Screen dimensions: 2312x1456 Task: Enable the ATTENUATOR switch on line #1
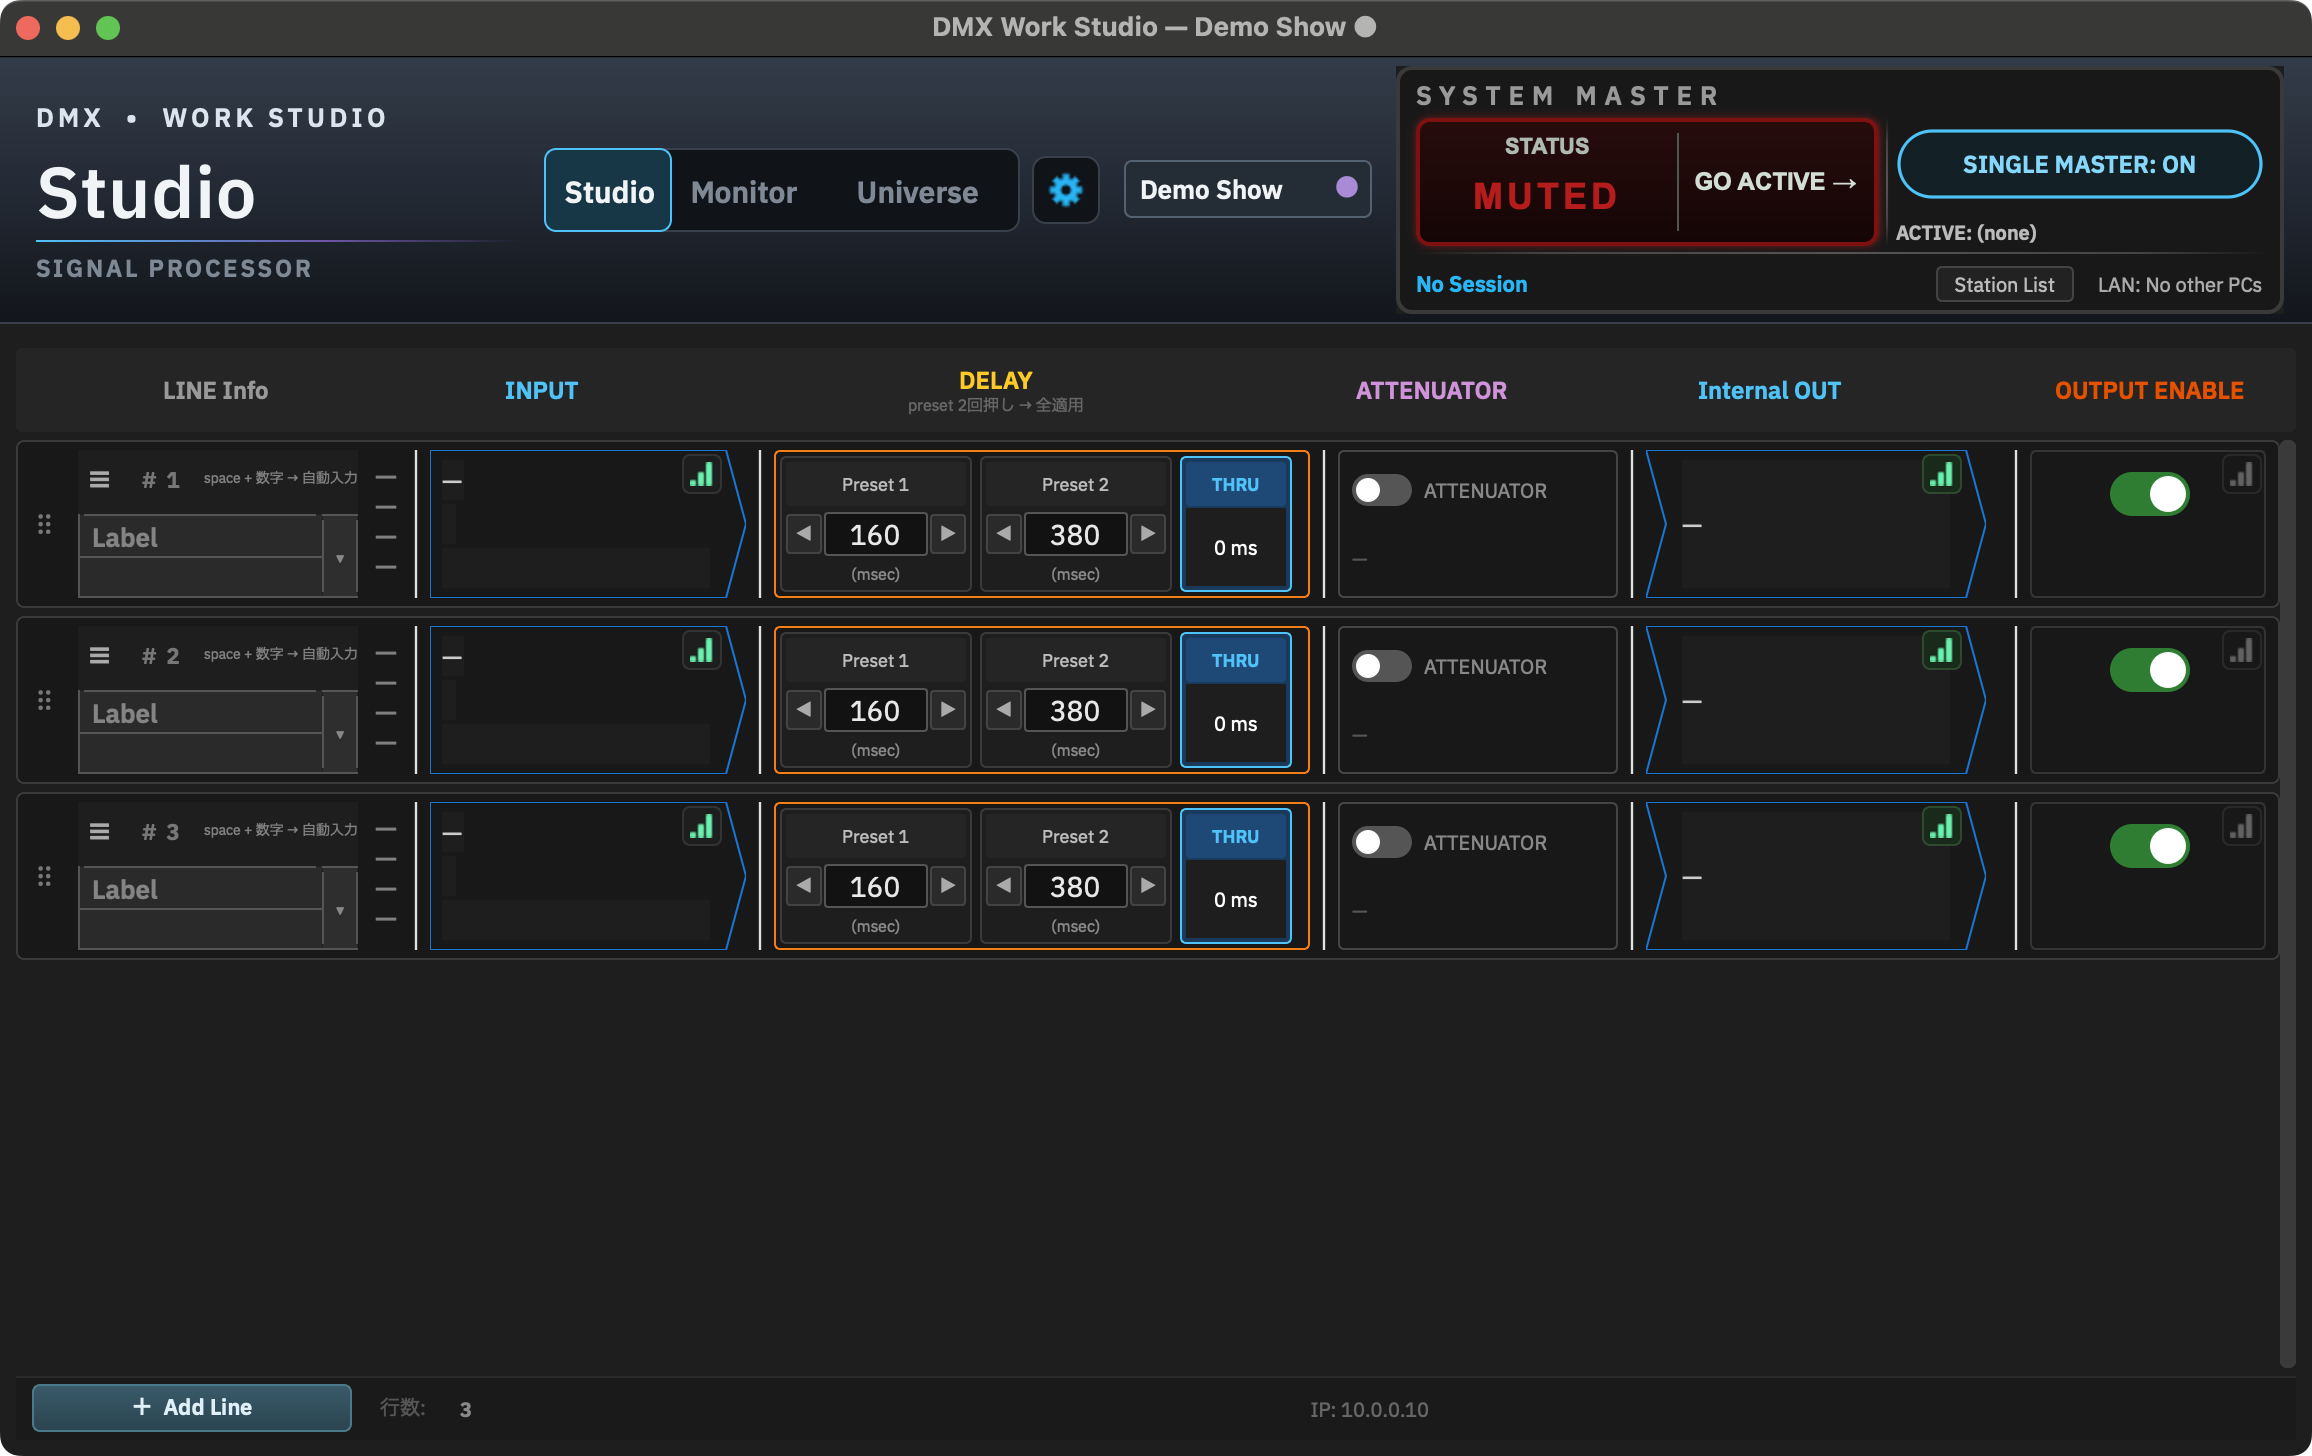[x=1381, y=490]
